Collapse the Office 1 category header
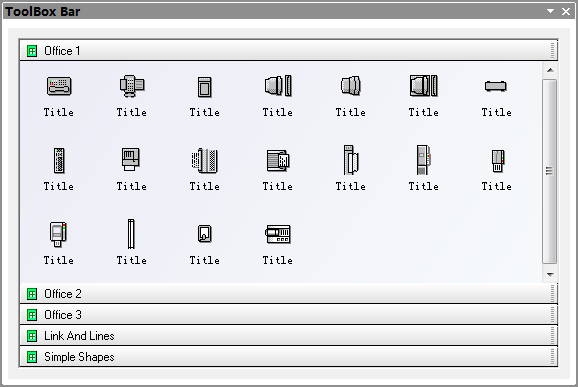 (x=288, y=50)
